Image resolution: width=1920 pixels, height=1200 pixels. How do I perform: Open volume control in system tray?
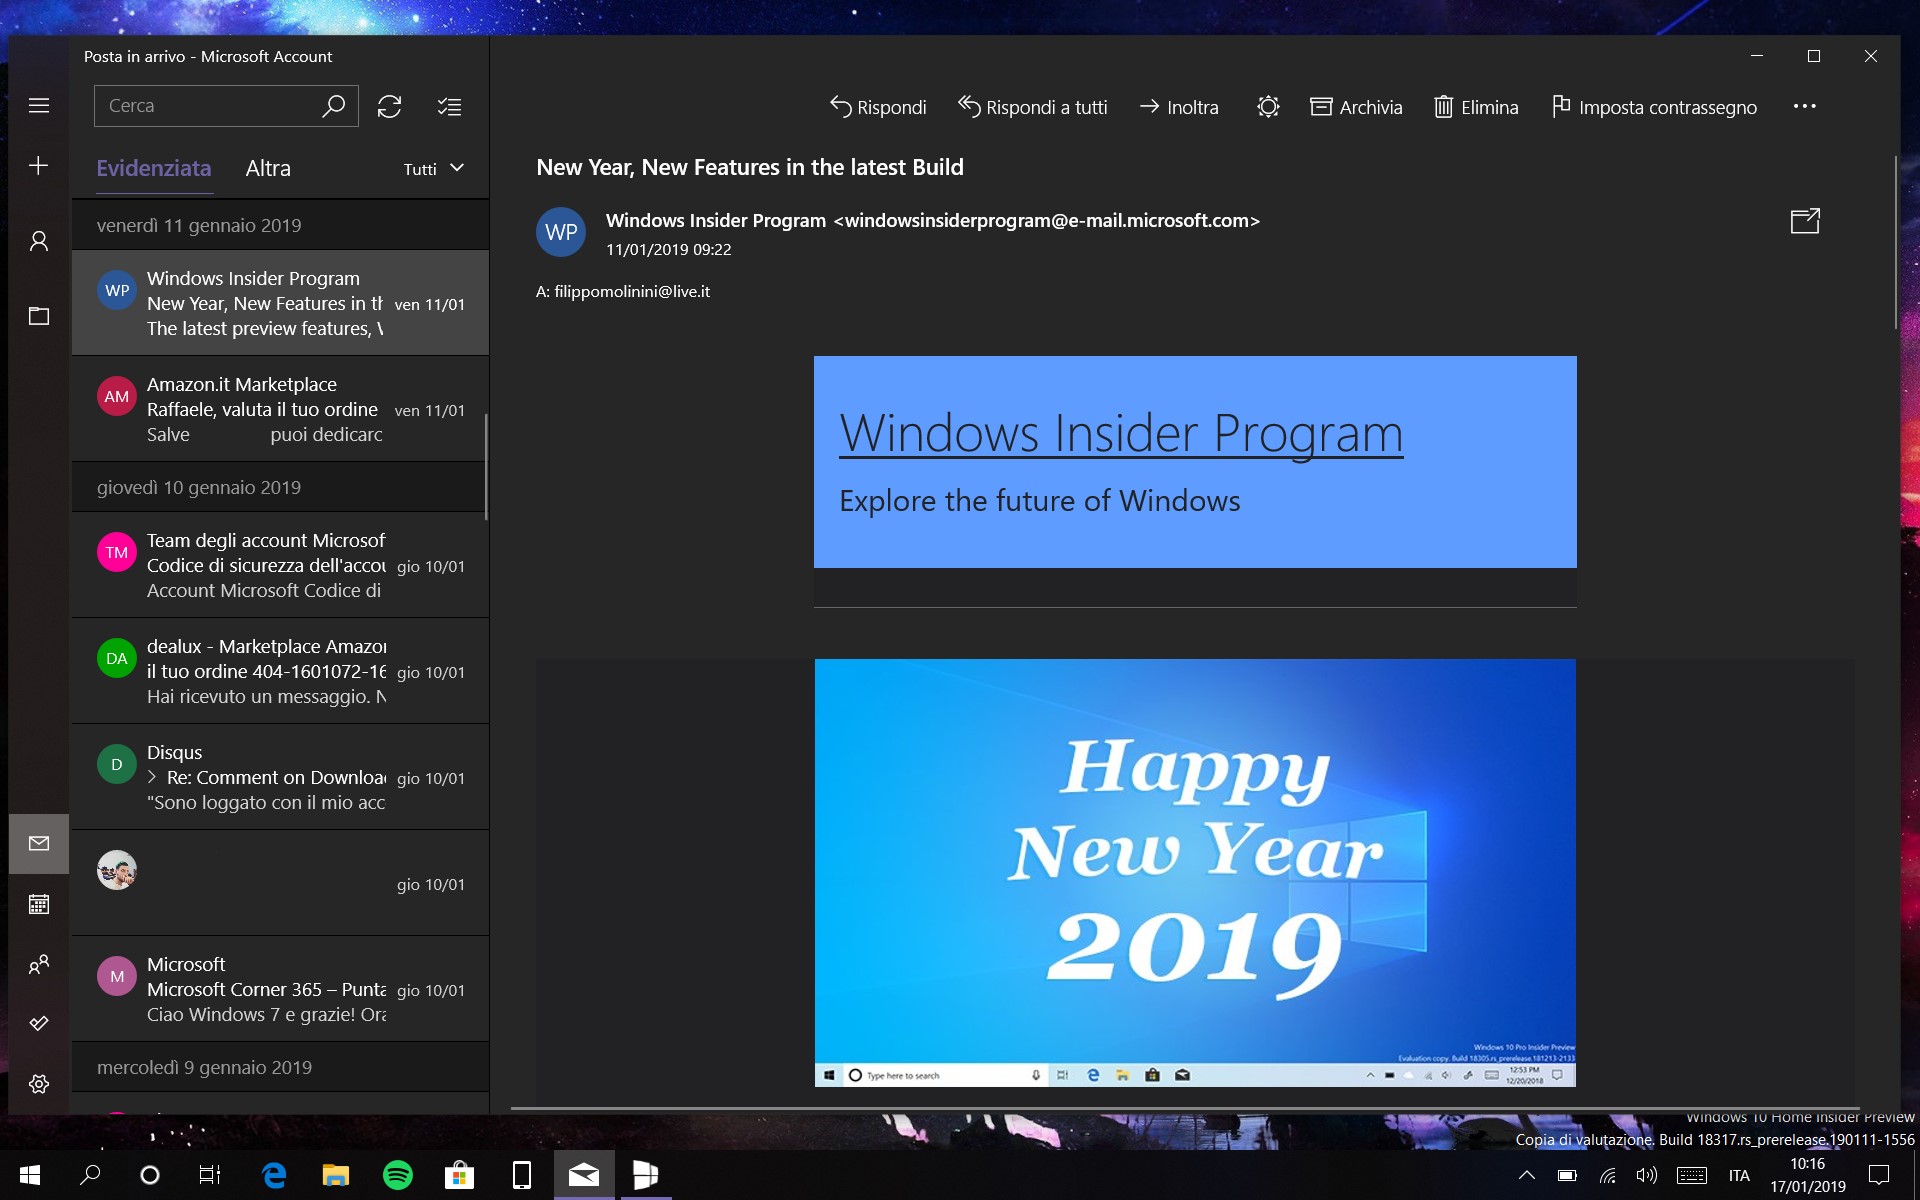(1646, 1175)
